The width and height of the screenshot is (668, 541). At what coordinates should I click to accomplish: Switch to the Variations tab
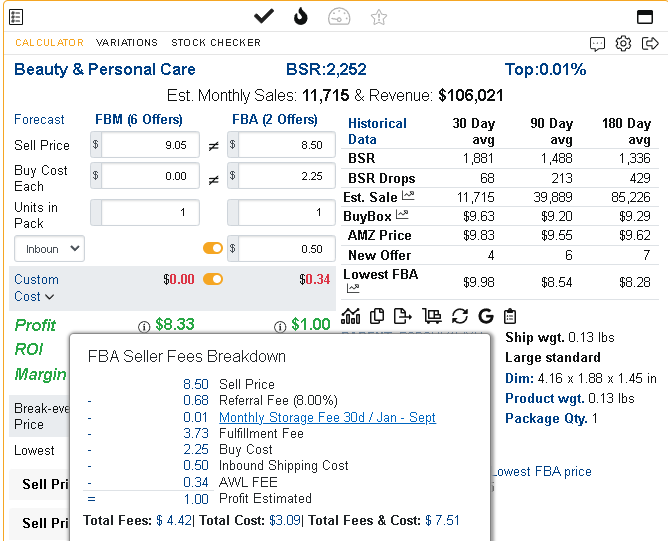(127, 43)
